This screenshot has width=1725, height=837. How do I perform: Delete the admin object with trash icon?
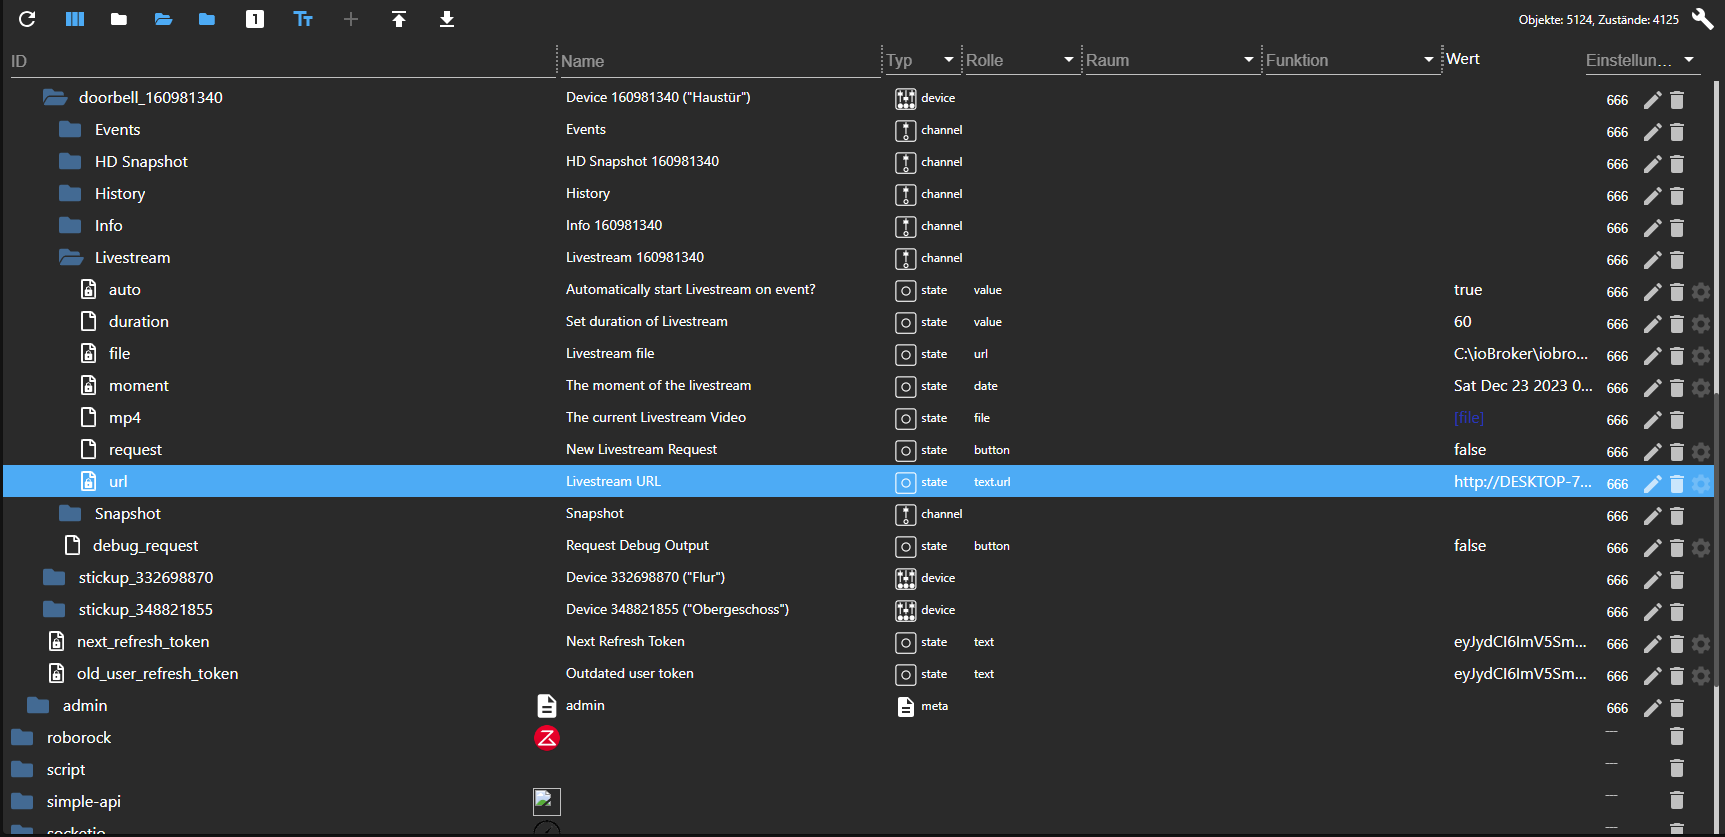(x=1677, y=708)
